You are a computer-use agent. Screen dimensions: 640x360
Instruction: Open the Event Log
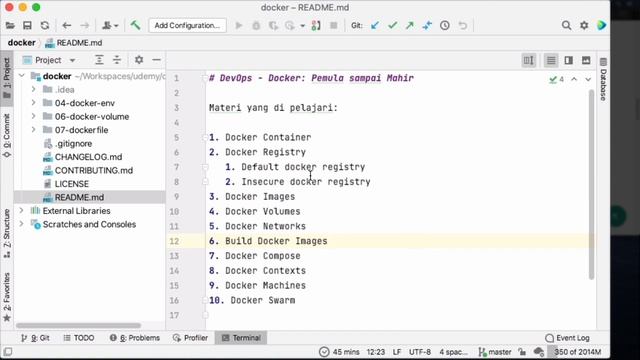point(567,338)
